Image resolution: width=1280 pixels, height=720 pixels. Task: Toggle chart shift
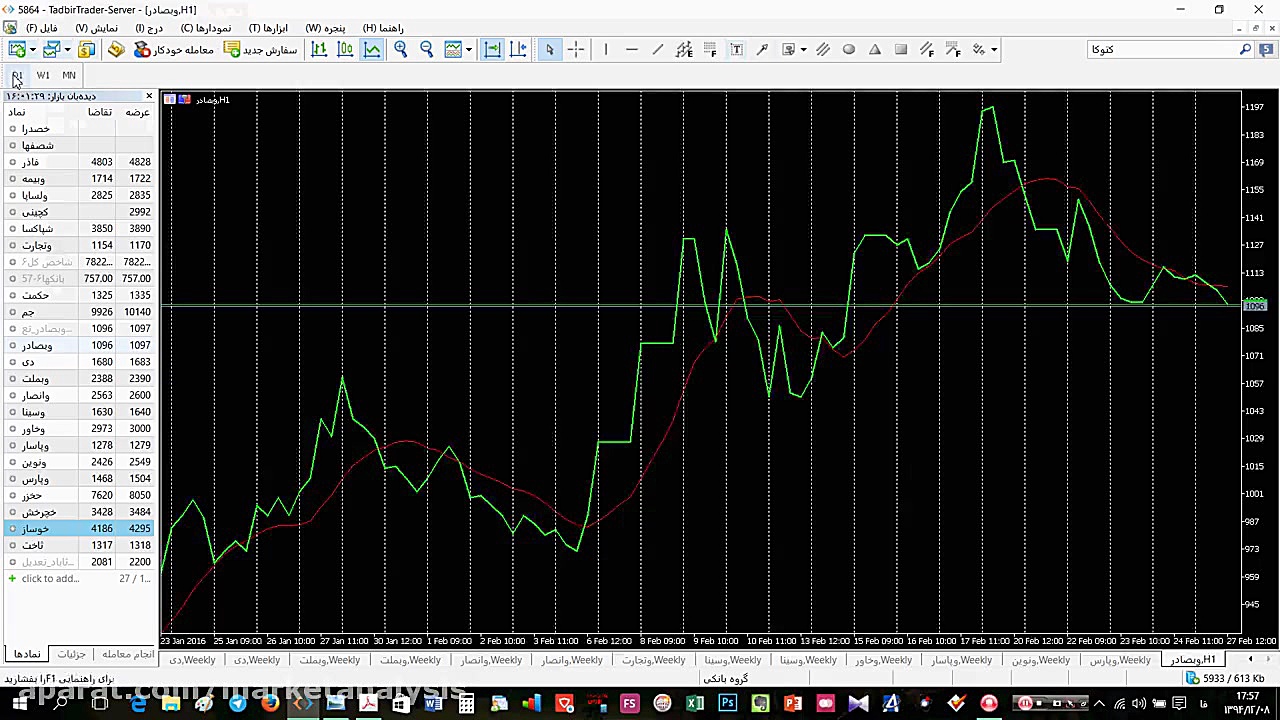click(518, 49)
